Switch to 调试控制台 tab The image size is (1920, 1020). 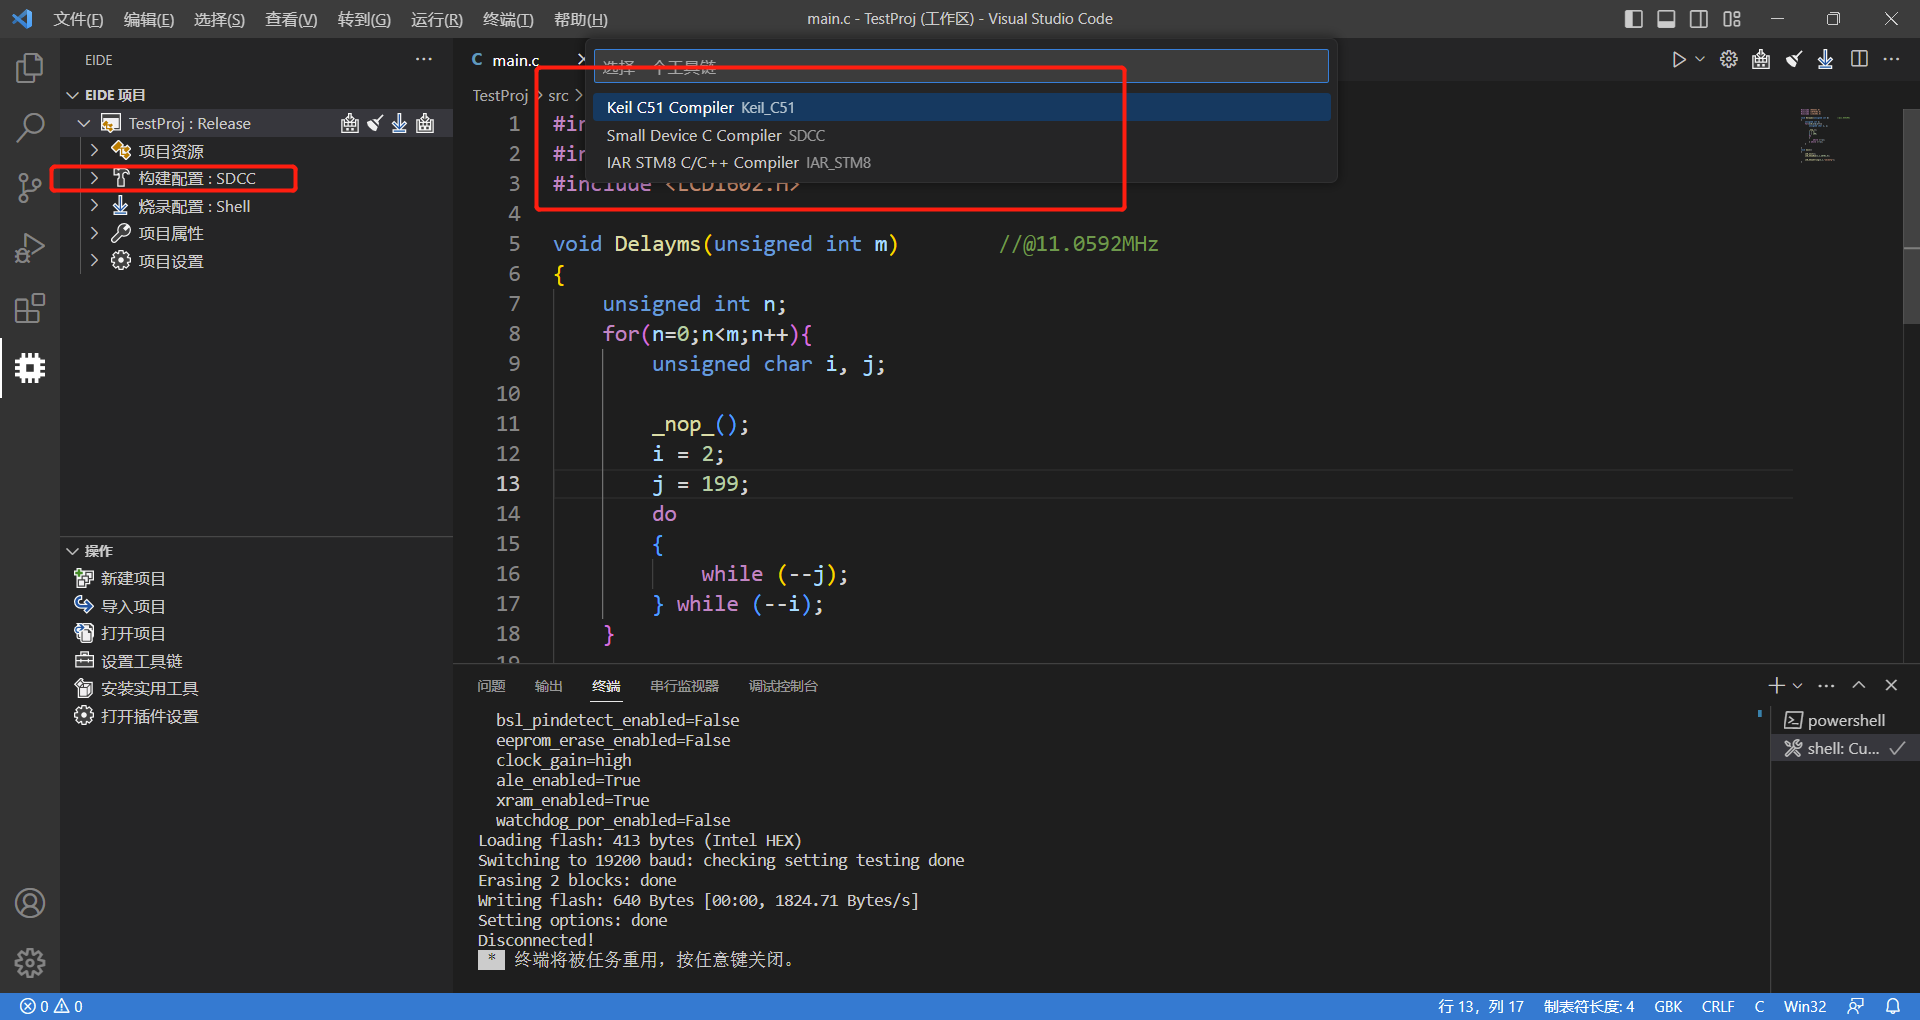pos(784,686)
